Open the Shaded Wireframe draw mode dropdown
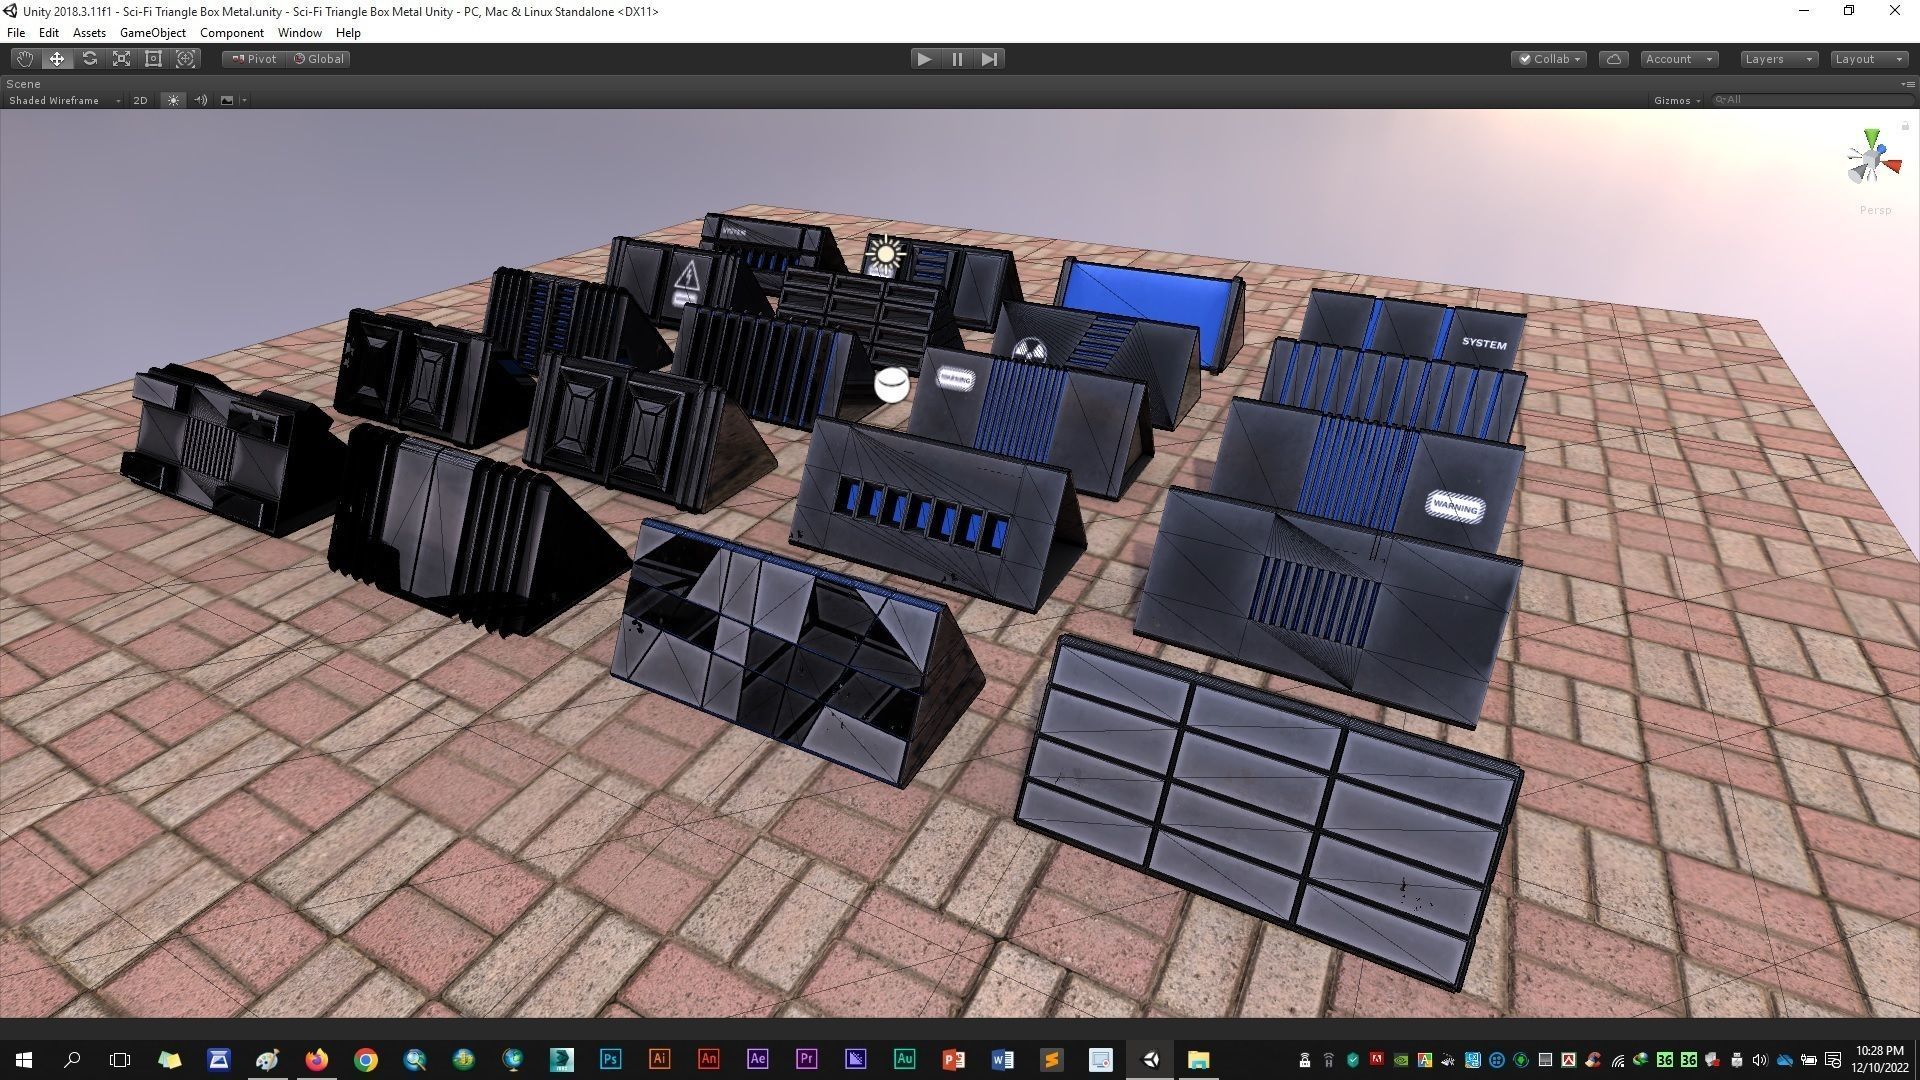The width and height of the screenshot is (1920, 1080). pos(64,100)
